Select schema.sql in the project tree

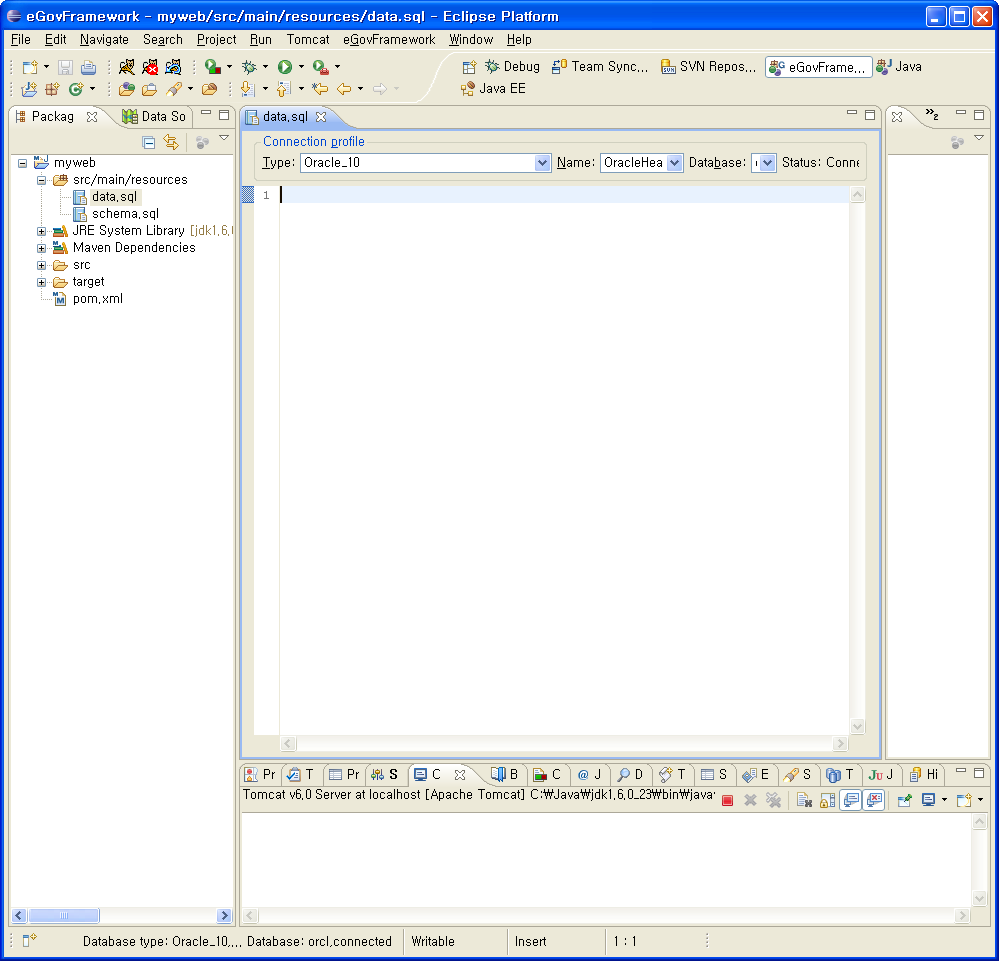click(125, 214)
